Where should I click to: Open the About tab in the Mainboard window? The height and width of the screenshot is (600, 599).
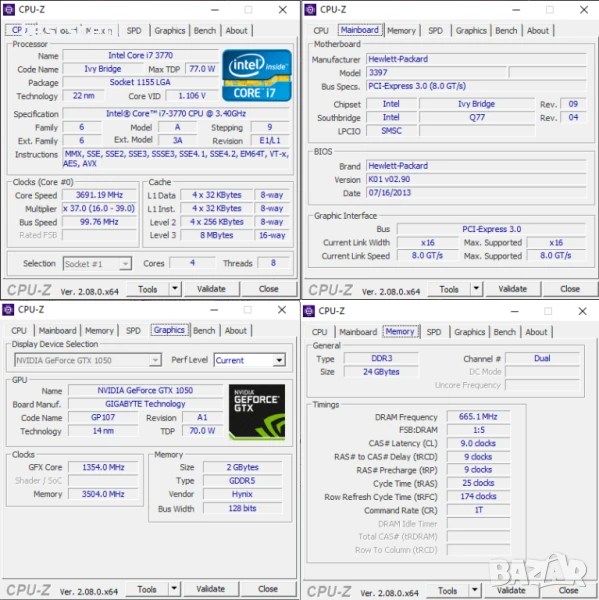point(538,31)
